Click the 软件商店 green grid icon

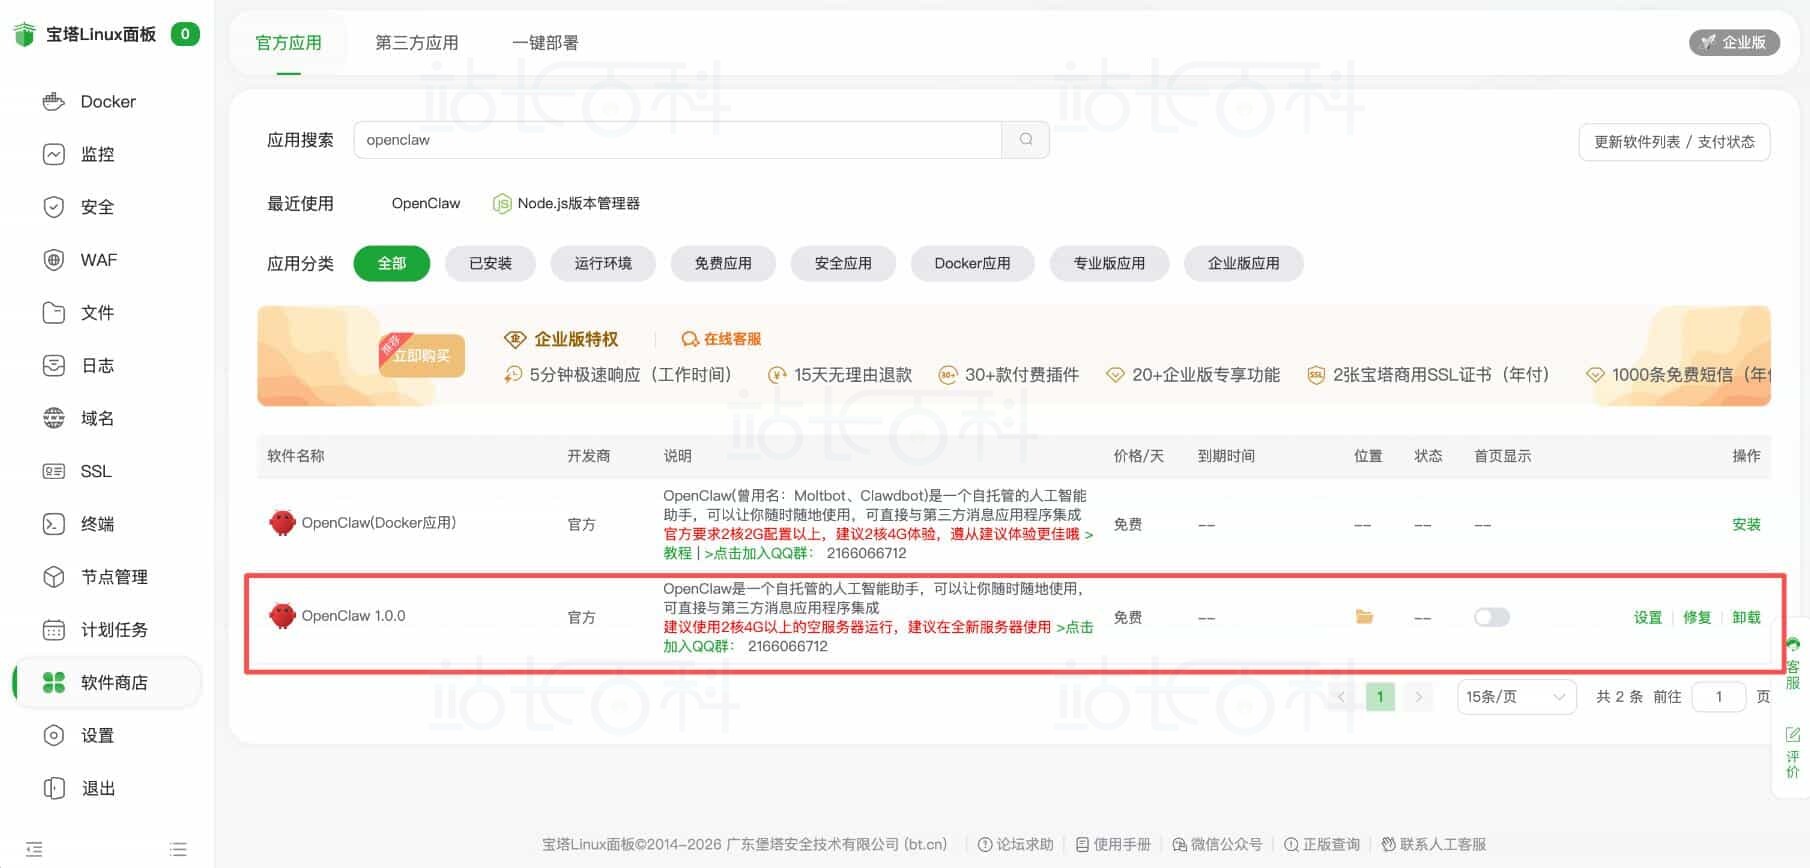pyautogui.click(x=54, y=683)
